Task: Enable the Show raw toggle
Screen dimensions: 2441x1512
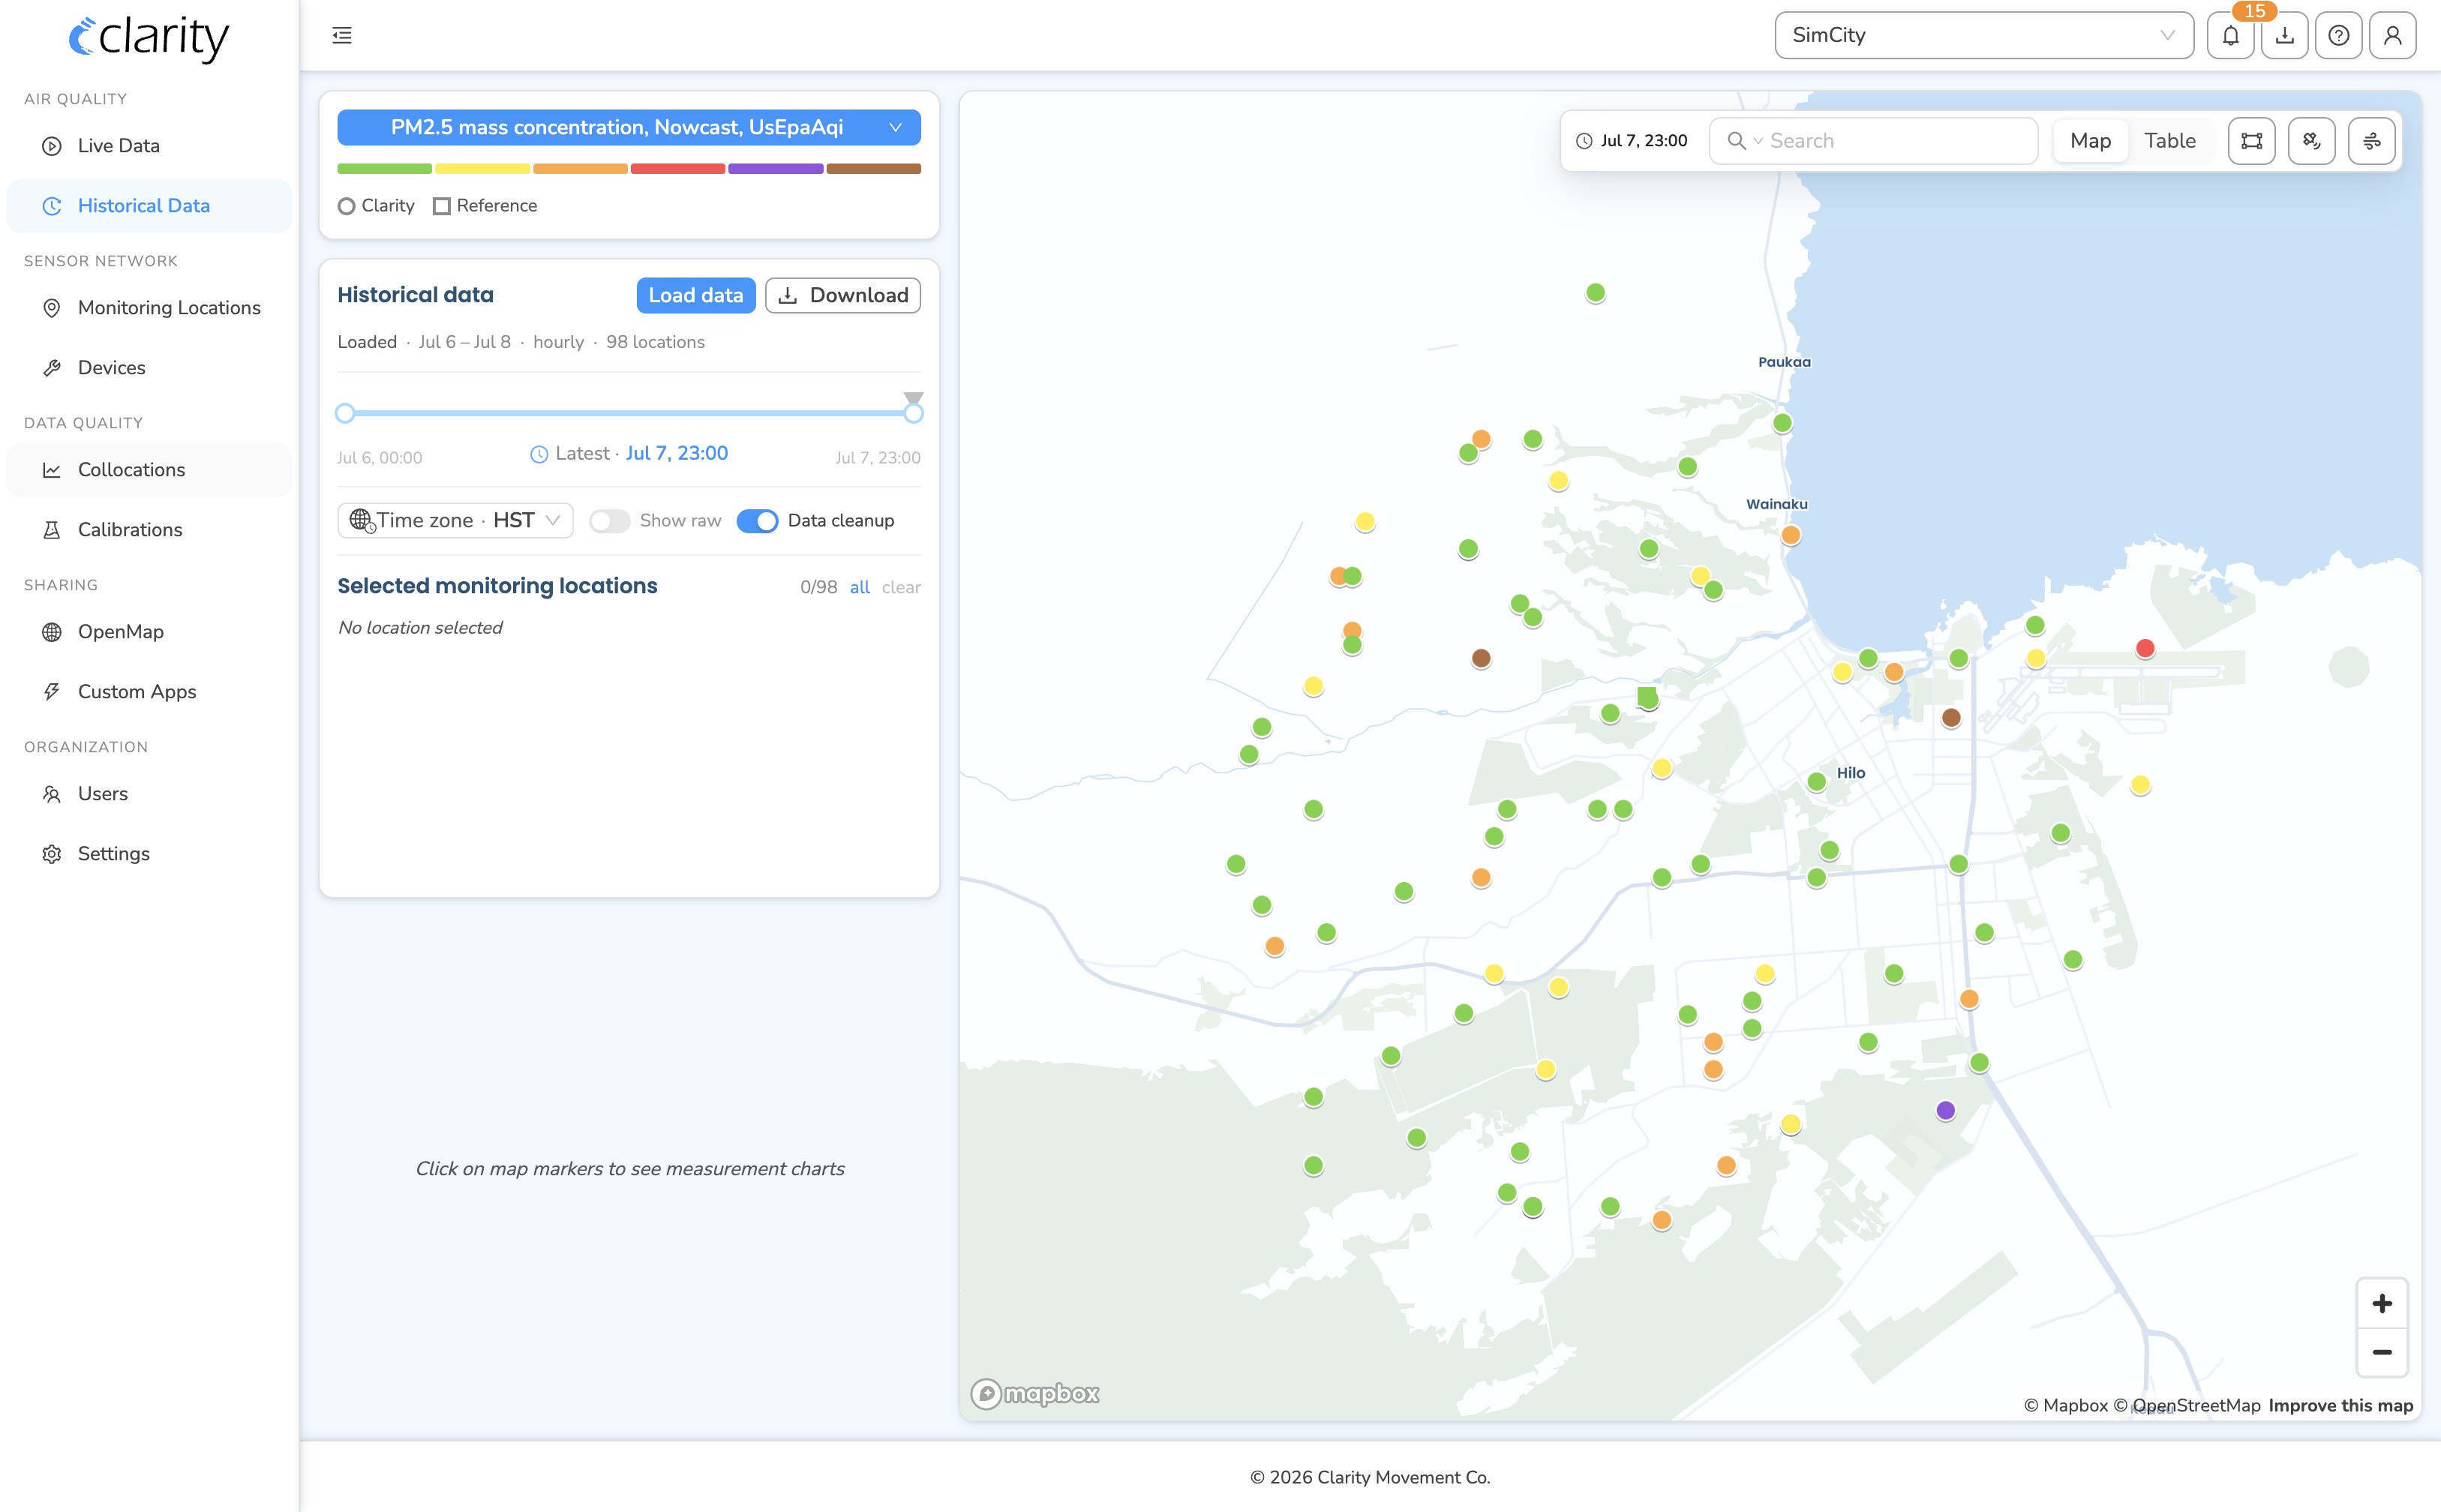Action: 609,521
